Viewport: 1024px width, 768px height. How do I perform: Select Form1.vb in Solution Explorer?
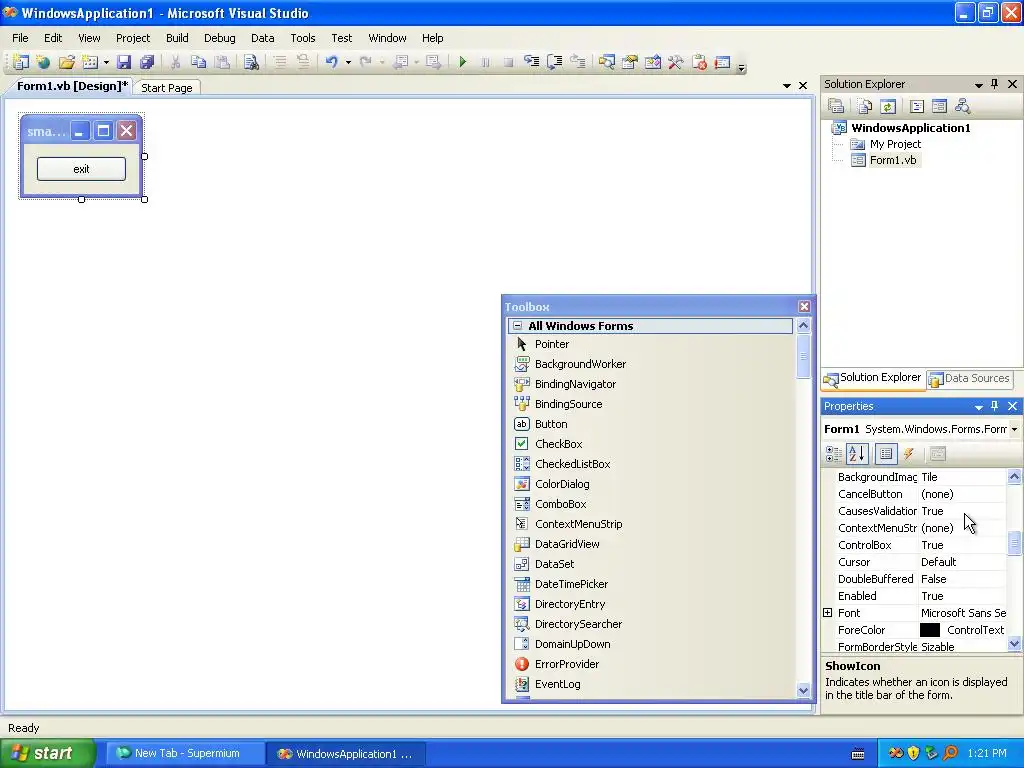click(x=893, y=160)
